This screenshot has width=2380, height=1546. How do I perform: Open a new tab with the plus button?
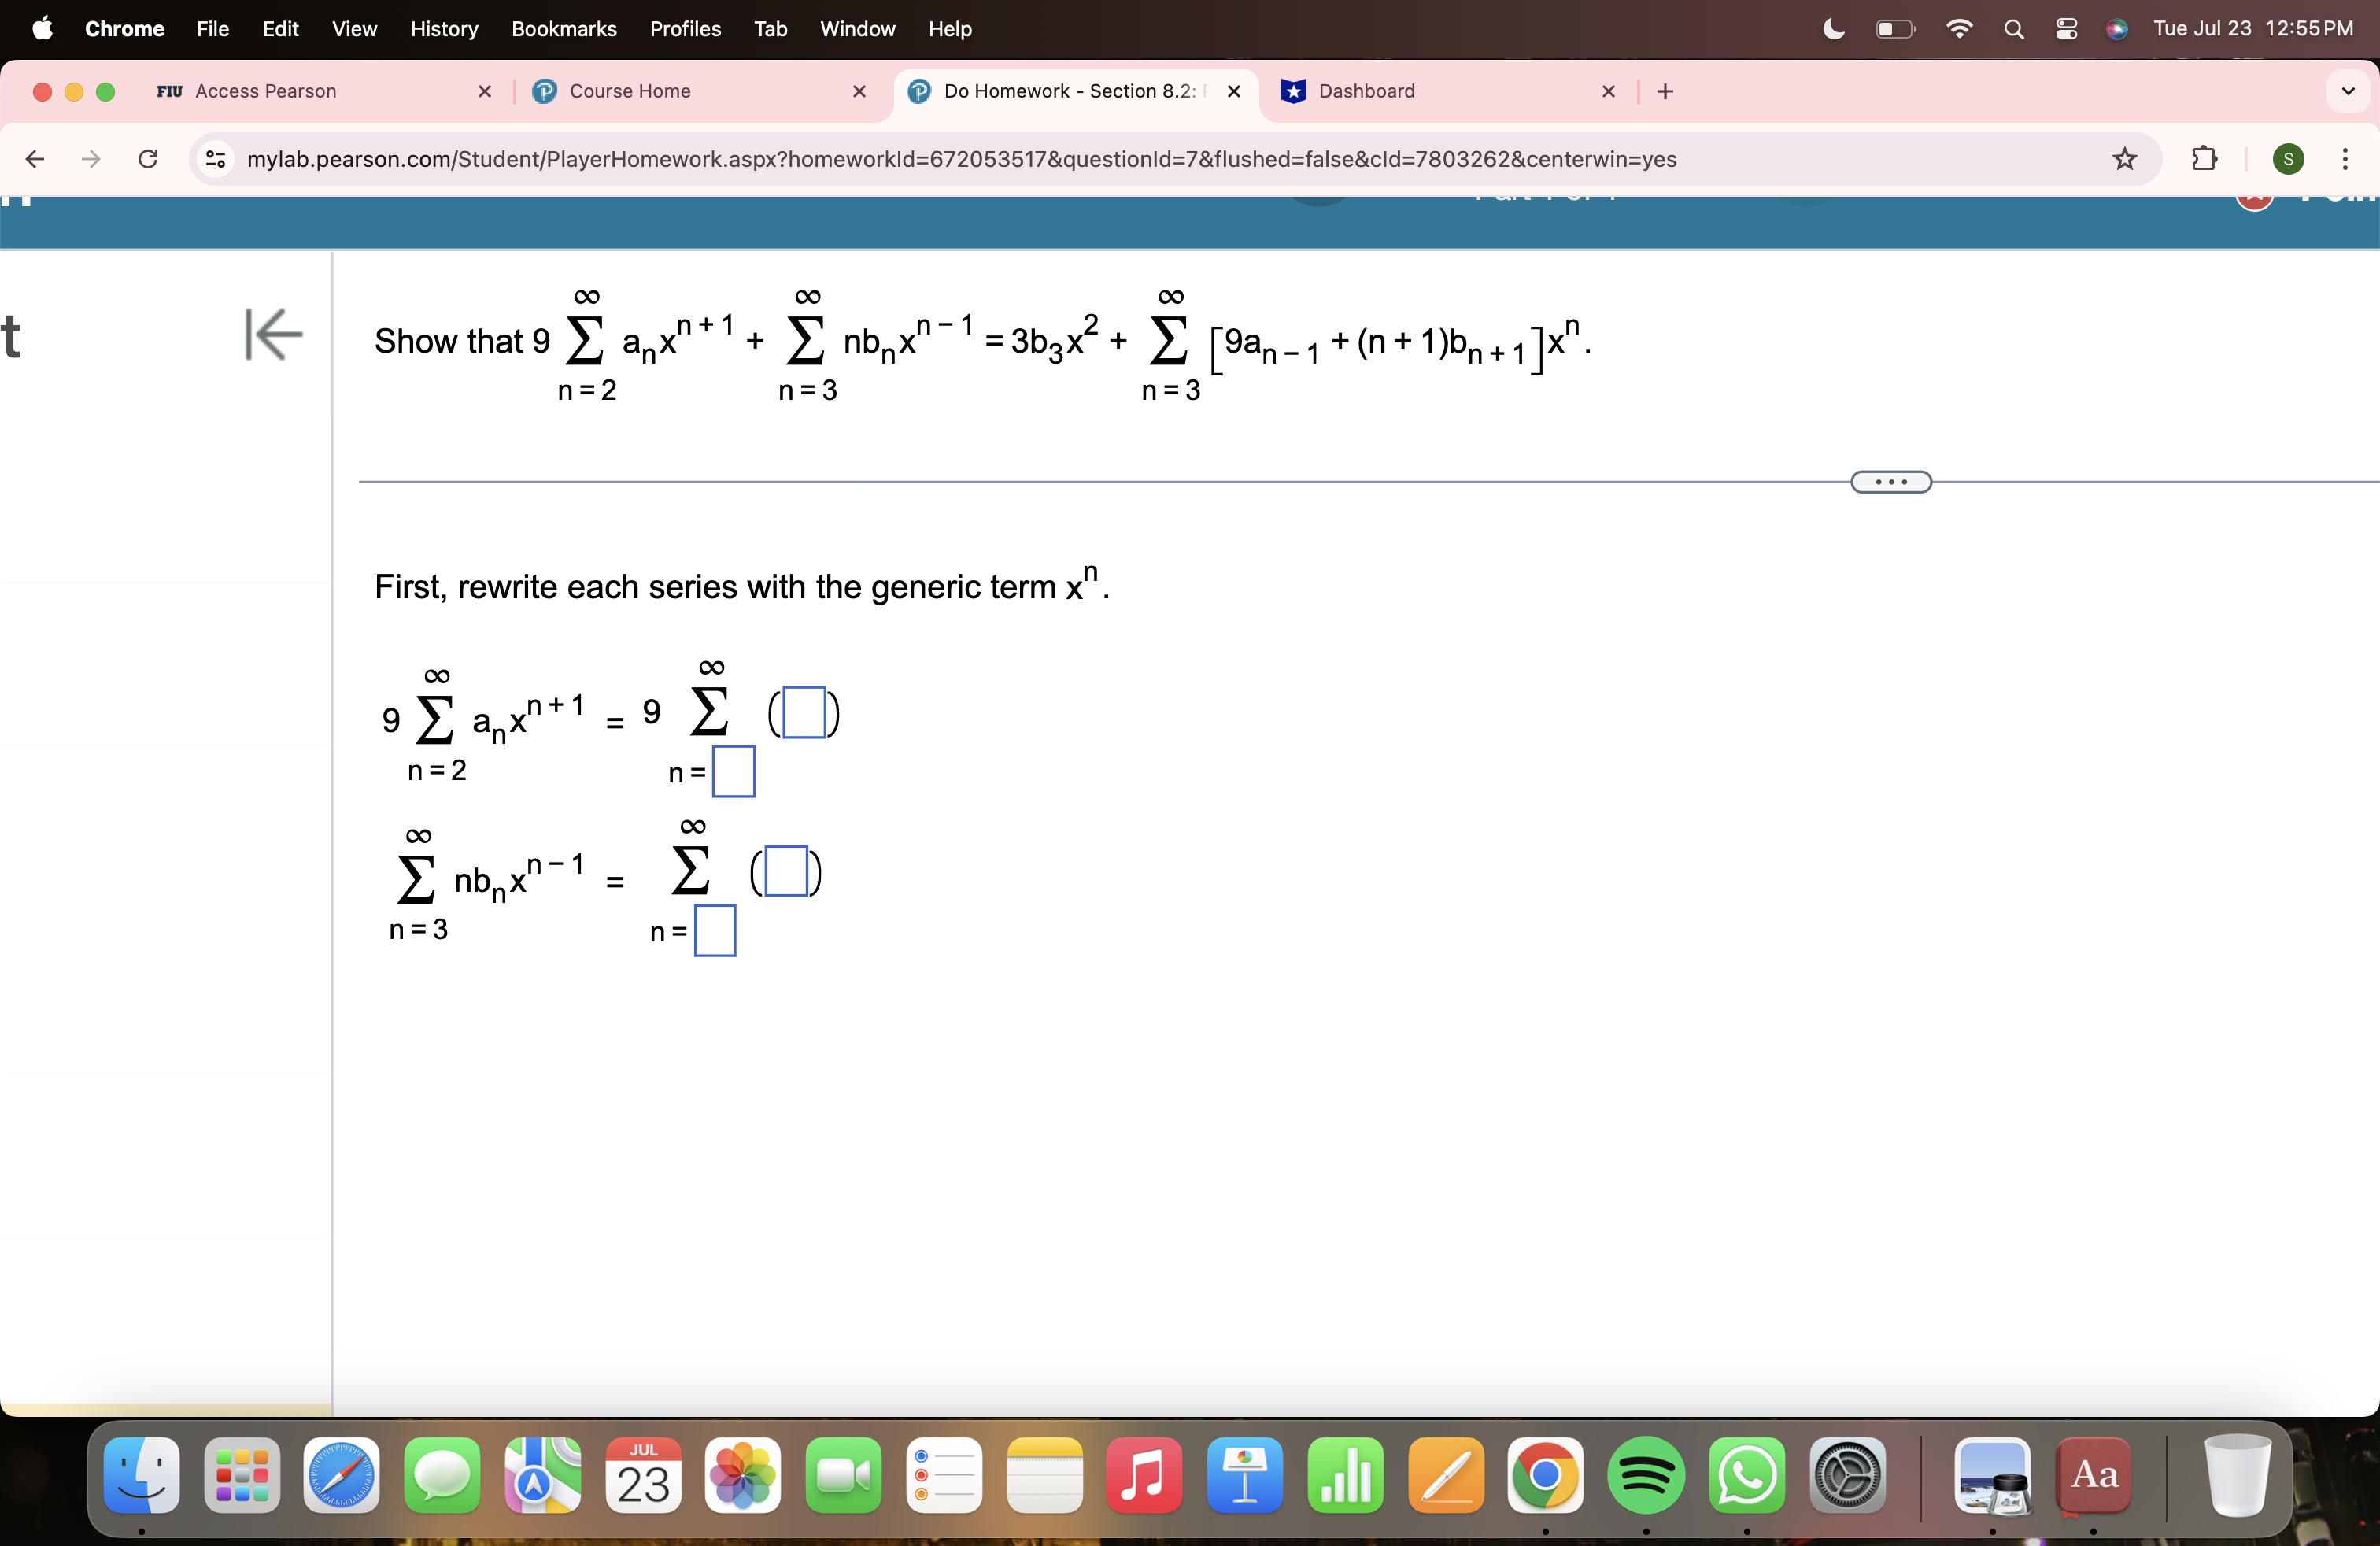coord(1664,91)
